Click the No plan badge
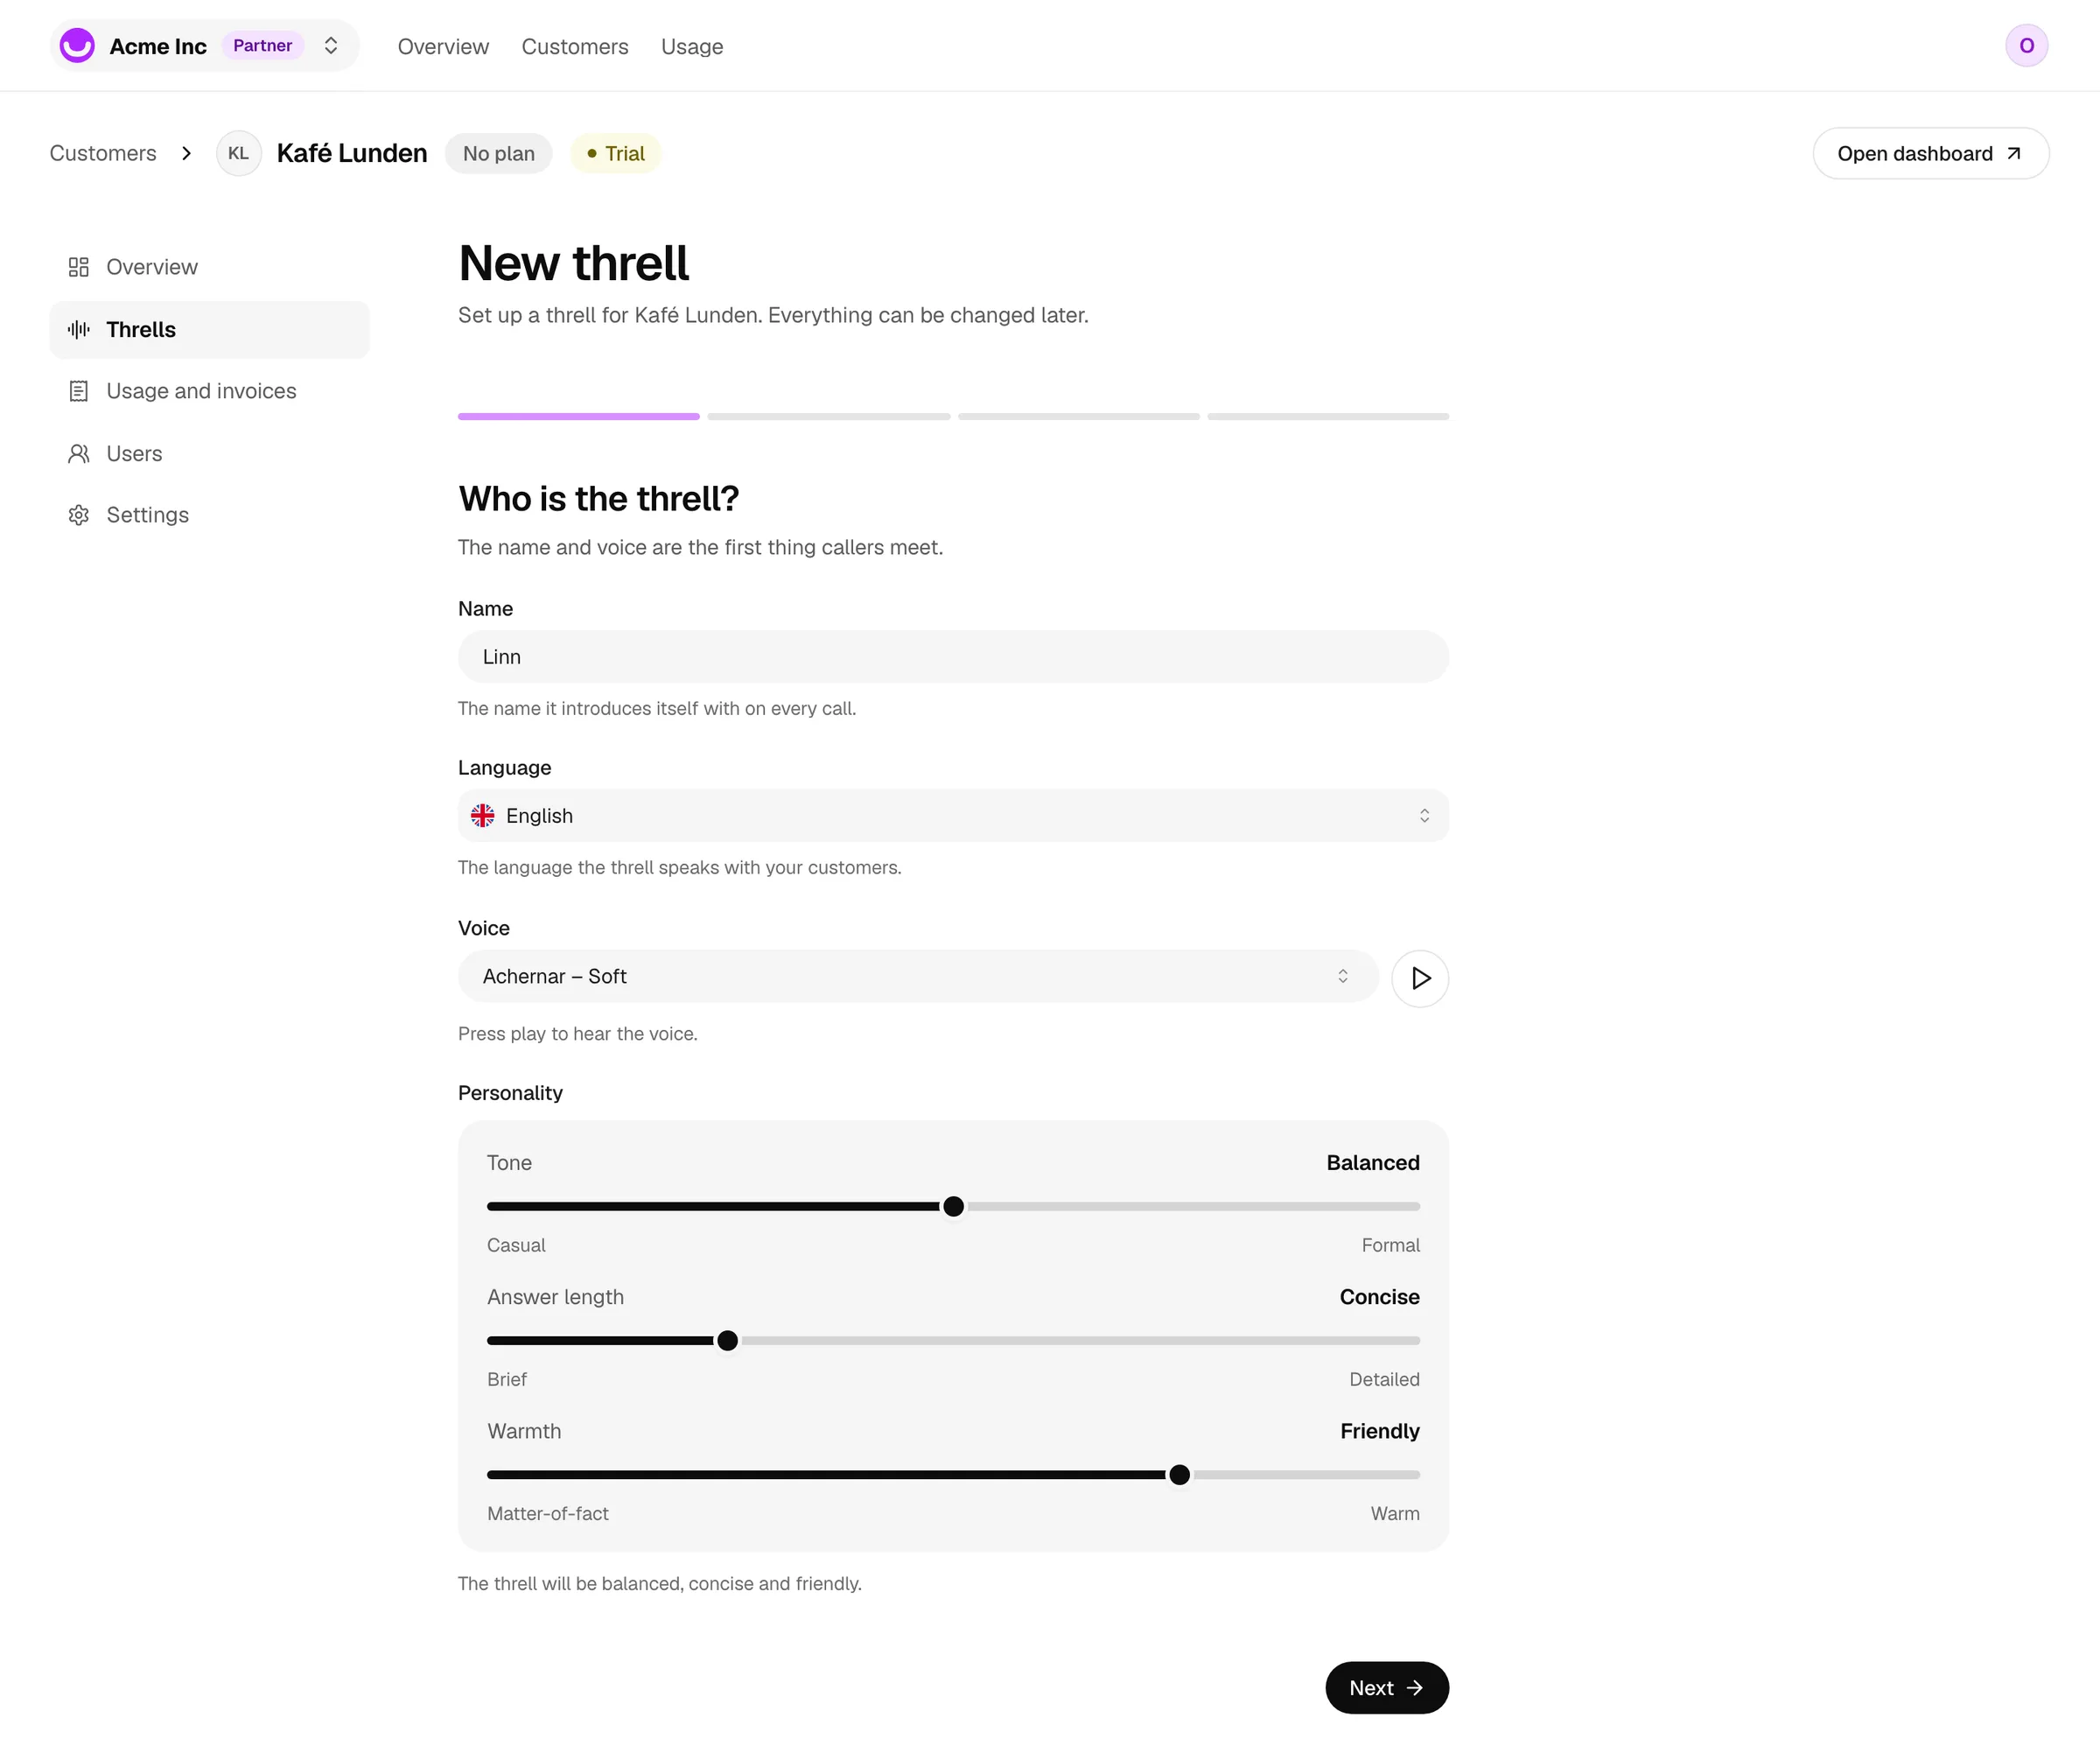 click(498, 153)
